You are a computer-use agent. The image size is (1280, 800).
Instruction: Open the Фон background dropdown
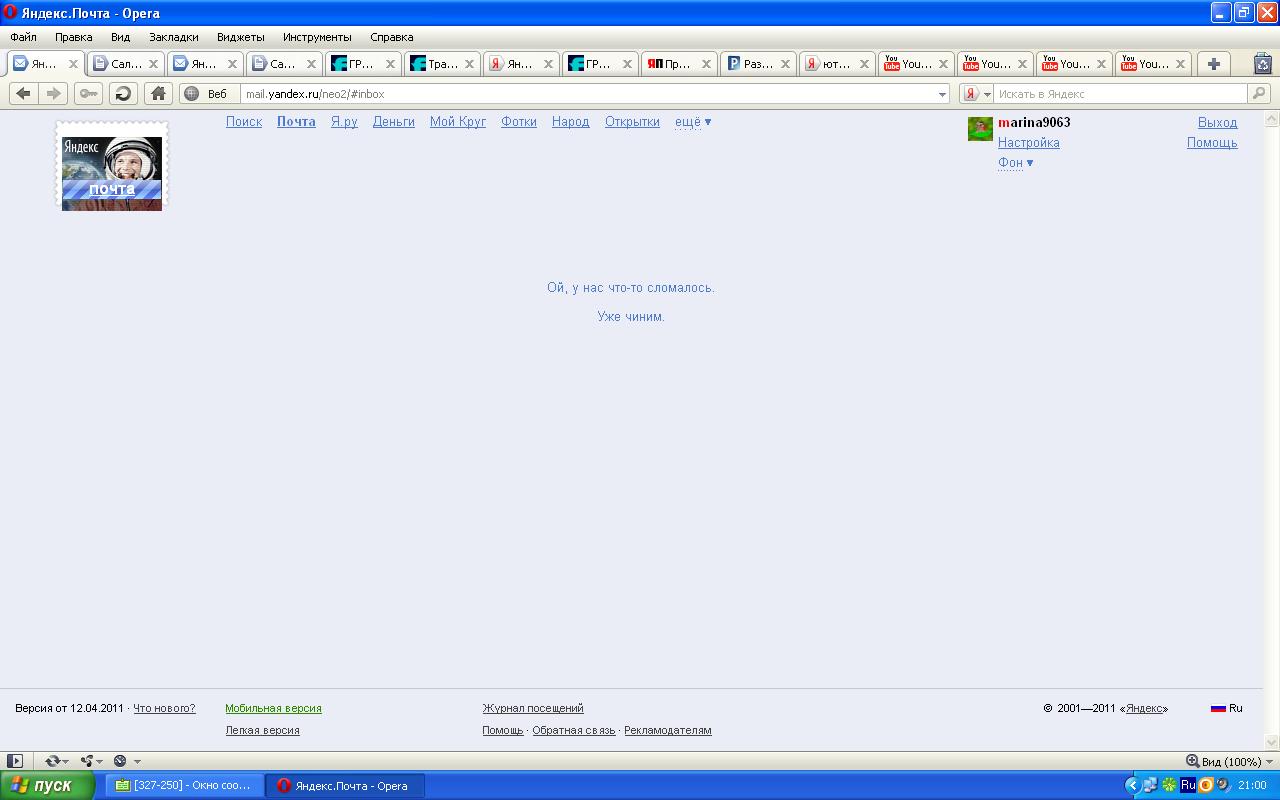tap(1016, 162)
